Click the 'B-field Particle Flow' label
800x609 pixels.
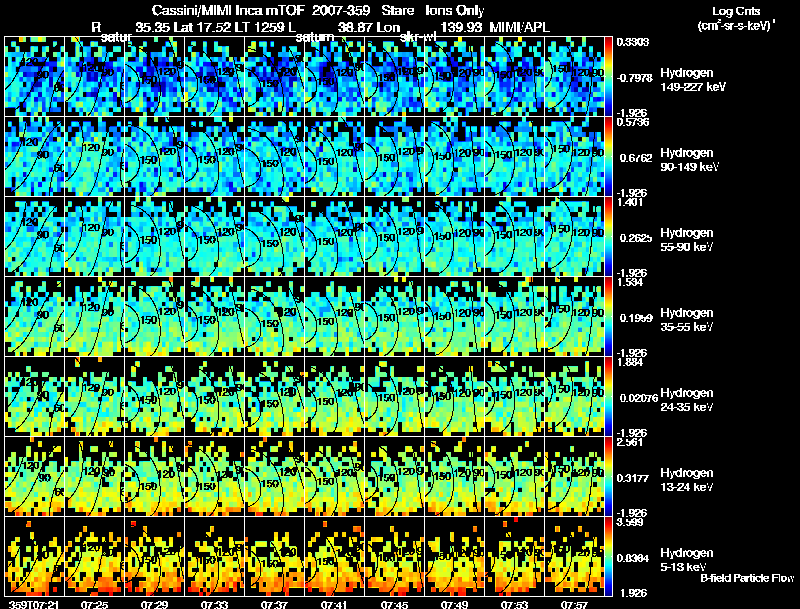pyautogui.click(x=747, y=578)
